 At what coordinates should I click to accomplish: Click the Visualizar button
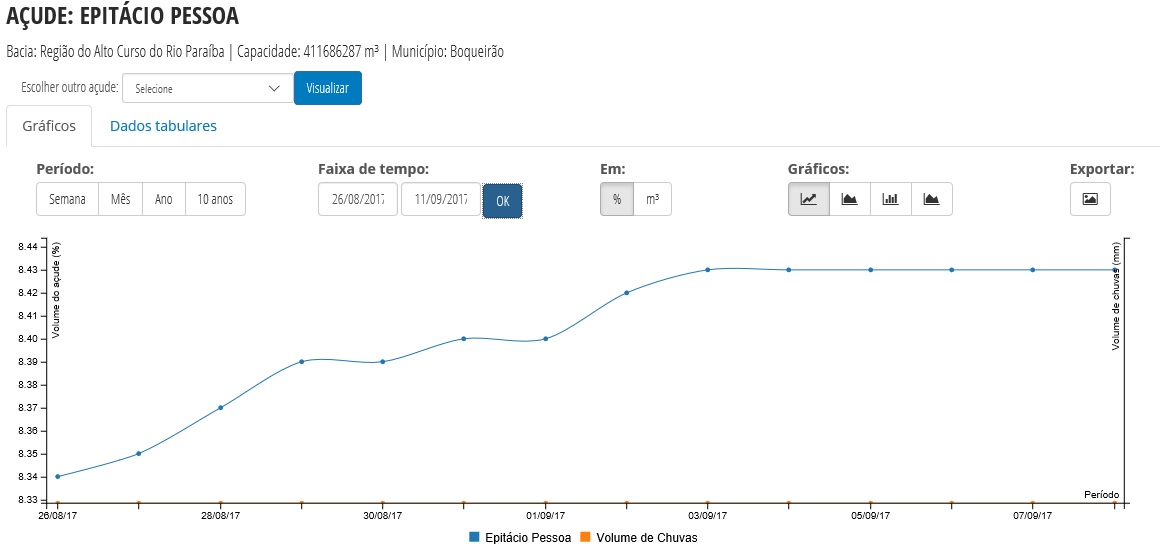coord(328,88)
